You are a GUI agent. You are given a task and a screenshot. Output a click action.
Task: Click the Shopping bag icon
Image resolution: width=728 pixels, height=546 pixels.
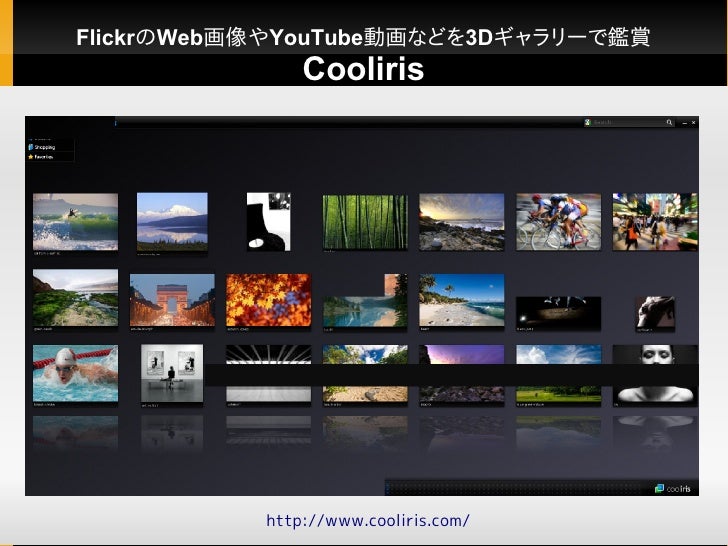(31, 147)
